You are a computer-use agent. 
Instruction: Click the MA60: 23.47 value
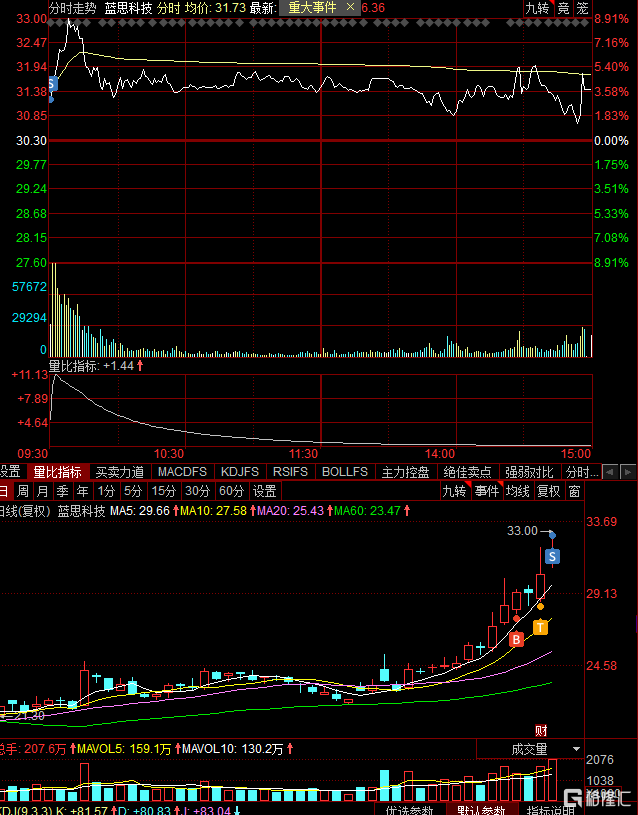coord(367,511)
